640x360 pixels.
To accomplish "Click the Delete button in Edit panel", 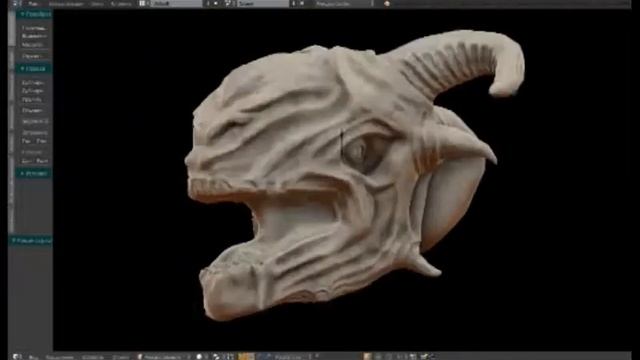I will (34, 99).
